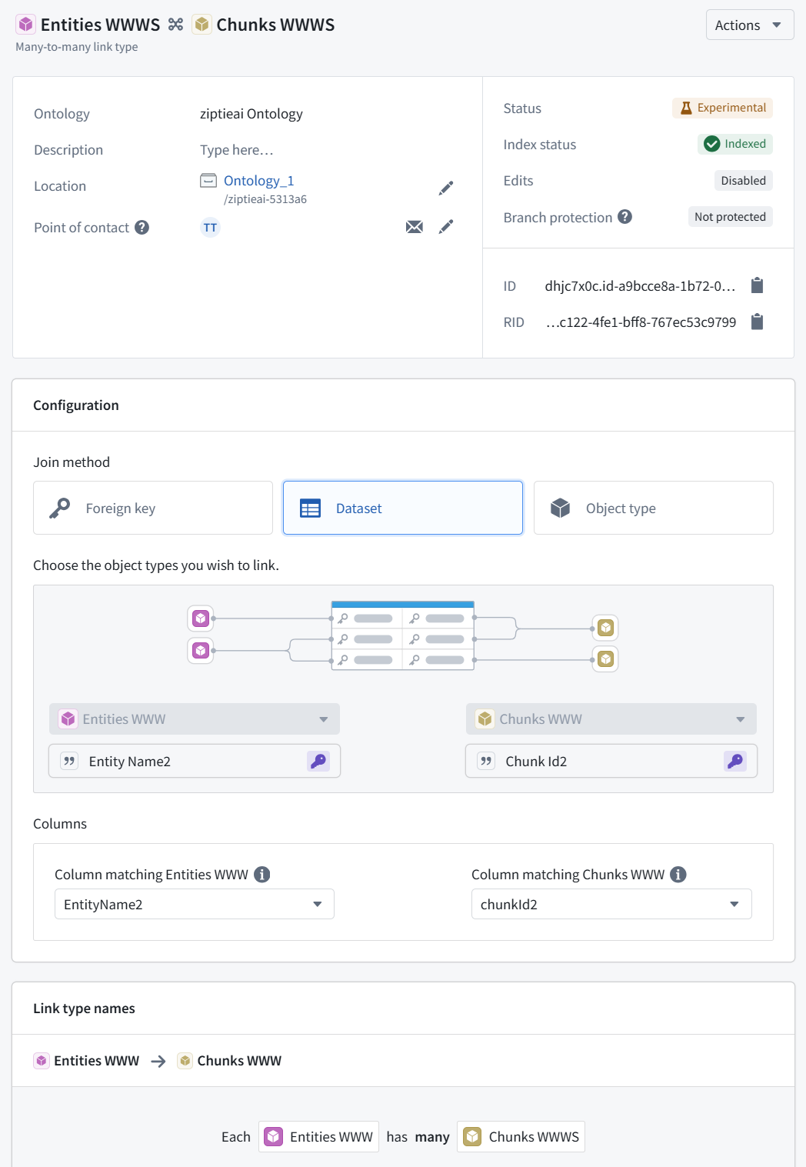This screenshot has width=806, height=1167.
Task: Select the Object type join method
Action: pyautogui.click(x=653, y=508)
